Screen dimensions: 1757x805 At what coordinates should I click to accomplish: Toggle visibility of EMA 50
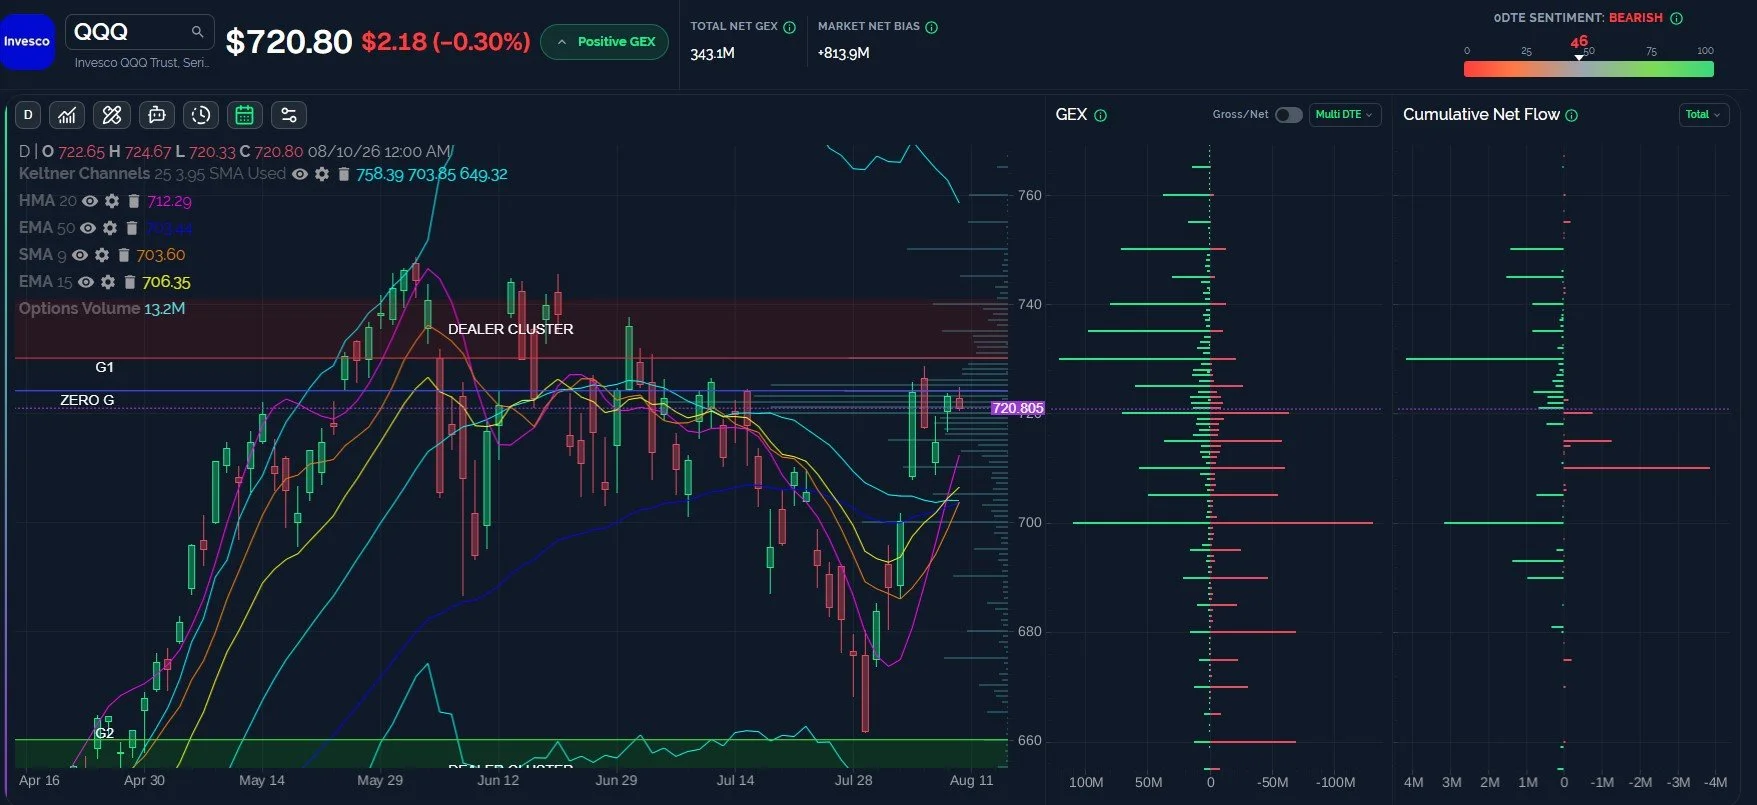coord(88,228)
